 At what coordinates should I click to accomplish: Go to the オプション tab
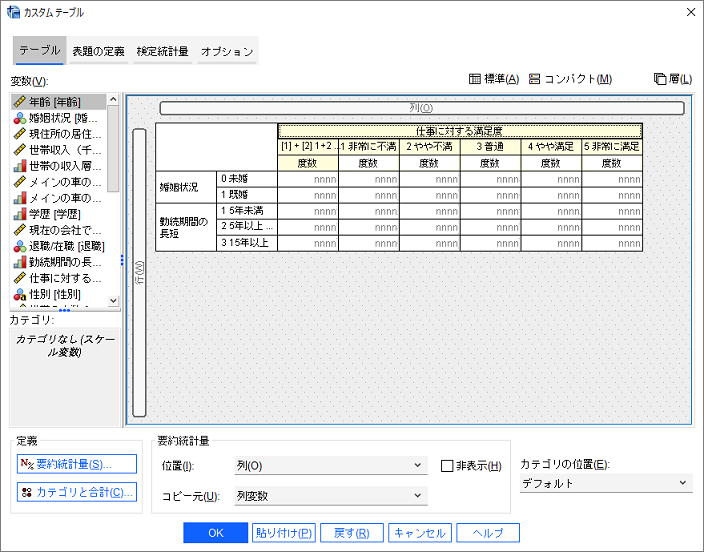[226, 51]
